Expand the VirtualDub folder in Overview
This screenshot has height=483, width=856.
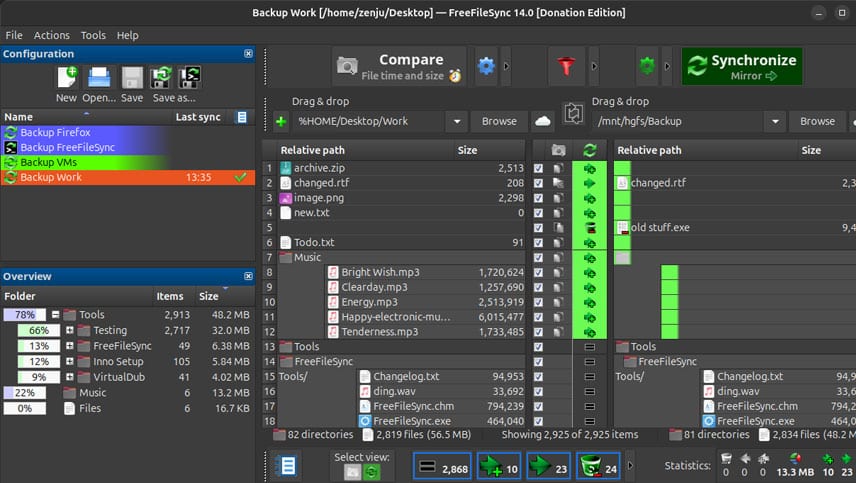(x=69, y=377)
